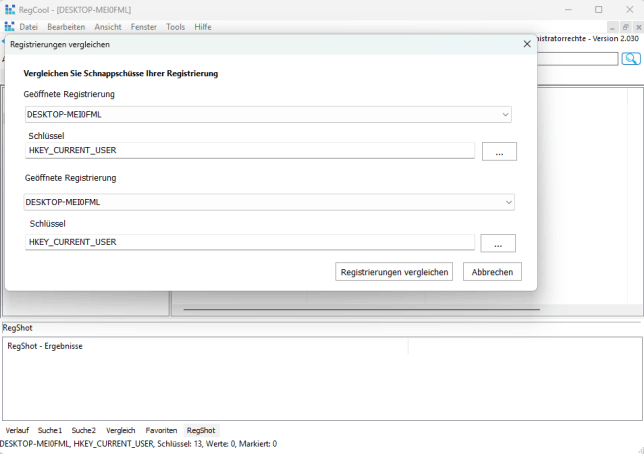Restore the inner MDI child window
Image resolution: width=644 pixels, height=454 pixels.
pyautogui.click(x=624, y=27)
